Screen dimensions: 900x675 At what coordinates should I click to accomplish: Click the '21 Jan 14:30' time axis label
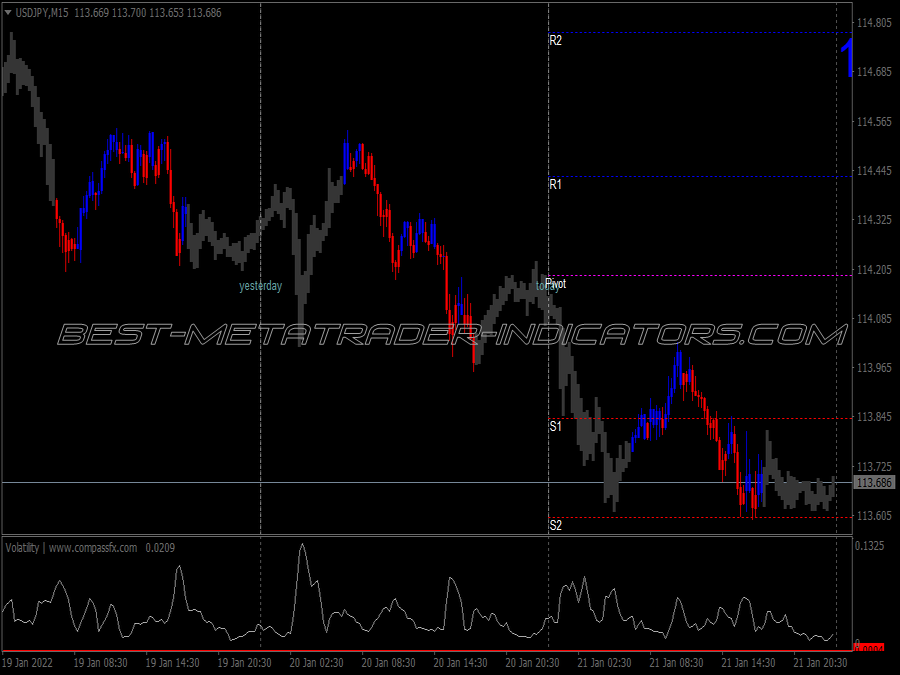[748, 663]
